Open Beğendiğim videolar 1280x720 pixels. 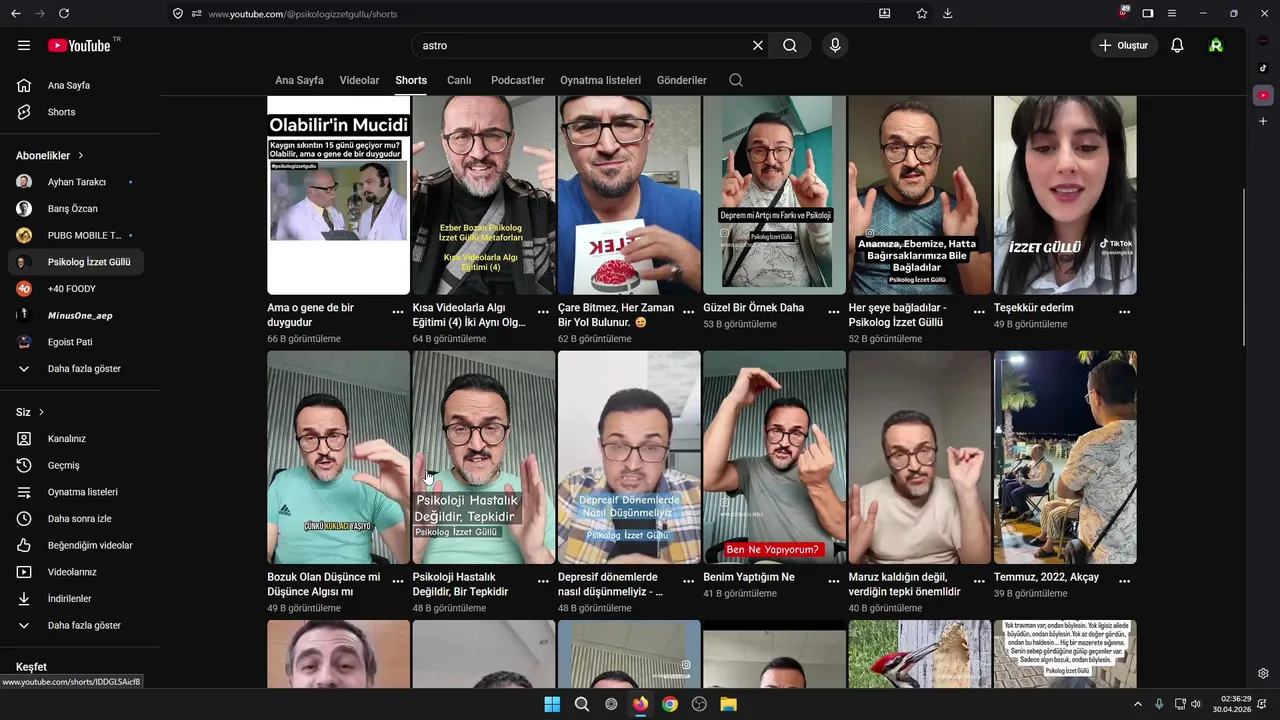[76, 545]
